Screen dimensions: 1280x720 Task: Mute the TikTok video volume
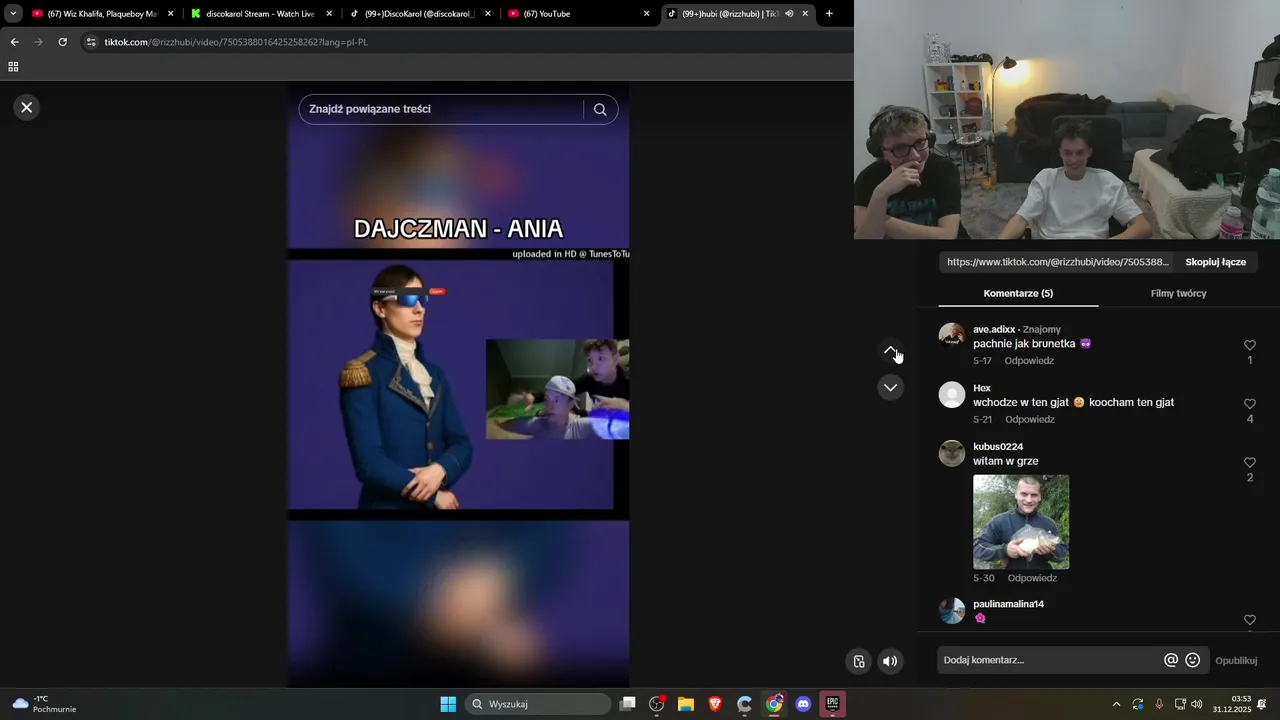[890, 661]
